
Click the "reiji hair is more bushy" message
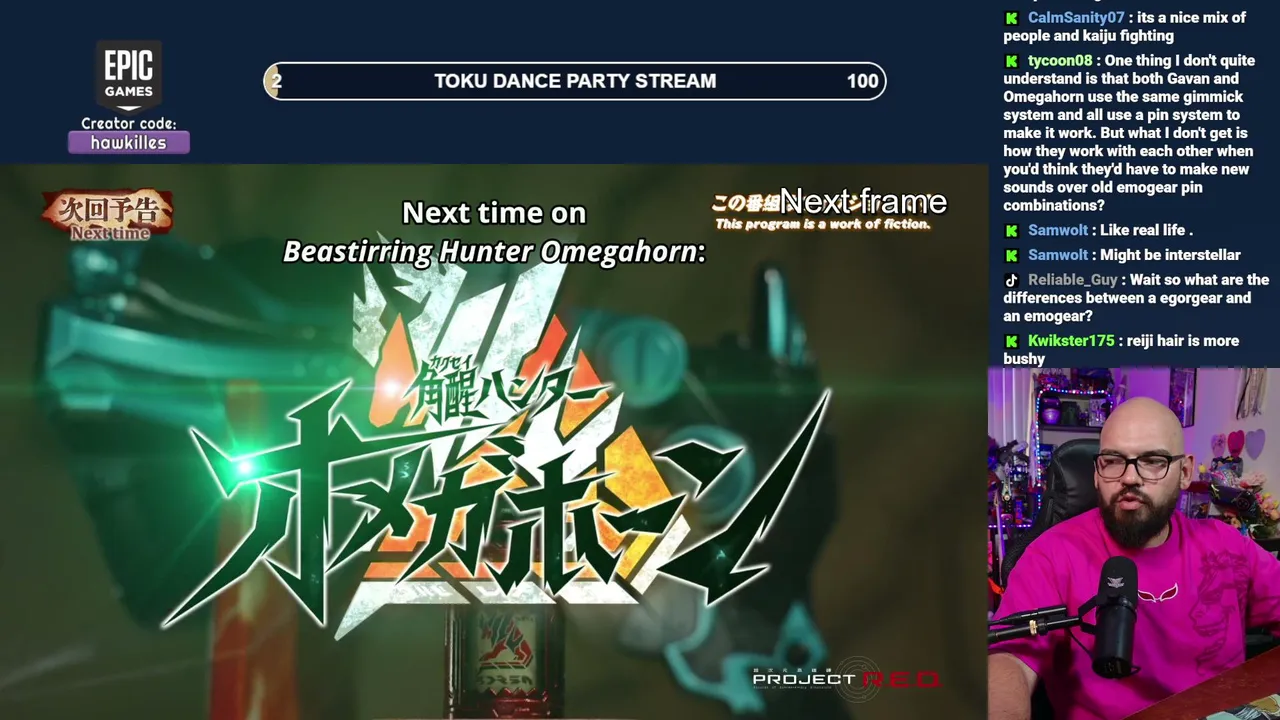click(x=1121, y=350)
